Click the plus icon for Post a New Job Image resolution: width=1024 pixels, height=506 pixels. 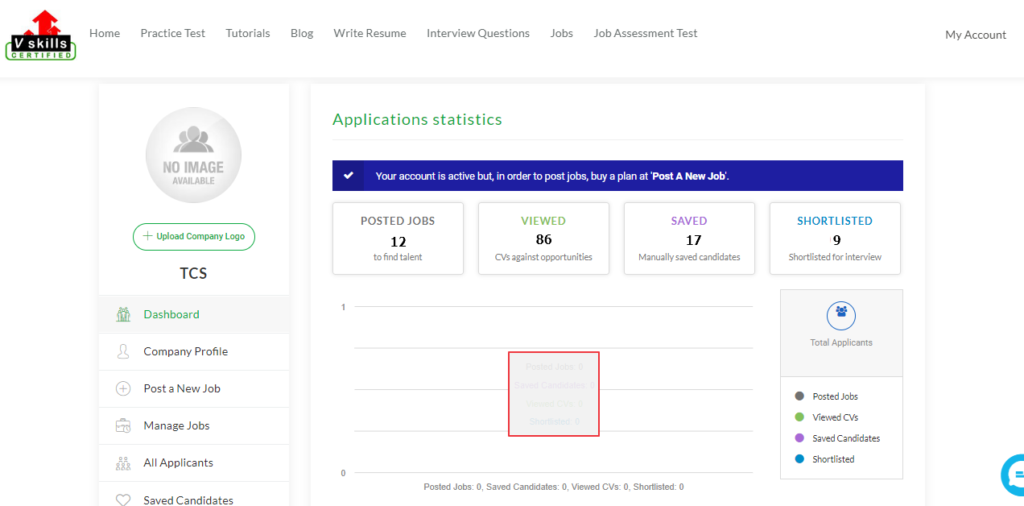tap(123, 388)
